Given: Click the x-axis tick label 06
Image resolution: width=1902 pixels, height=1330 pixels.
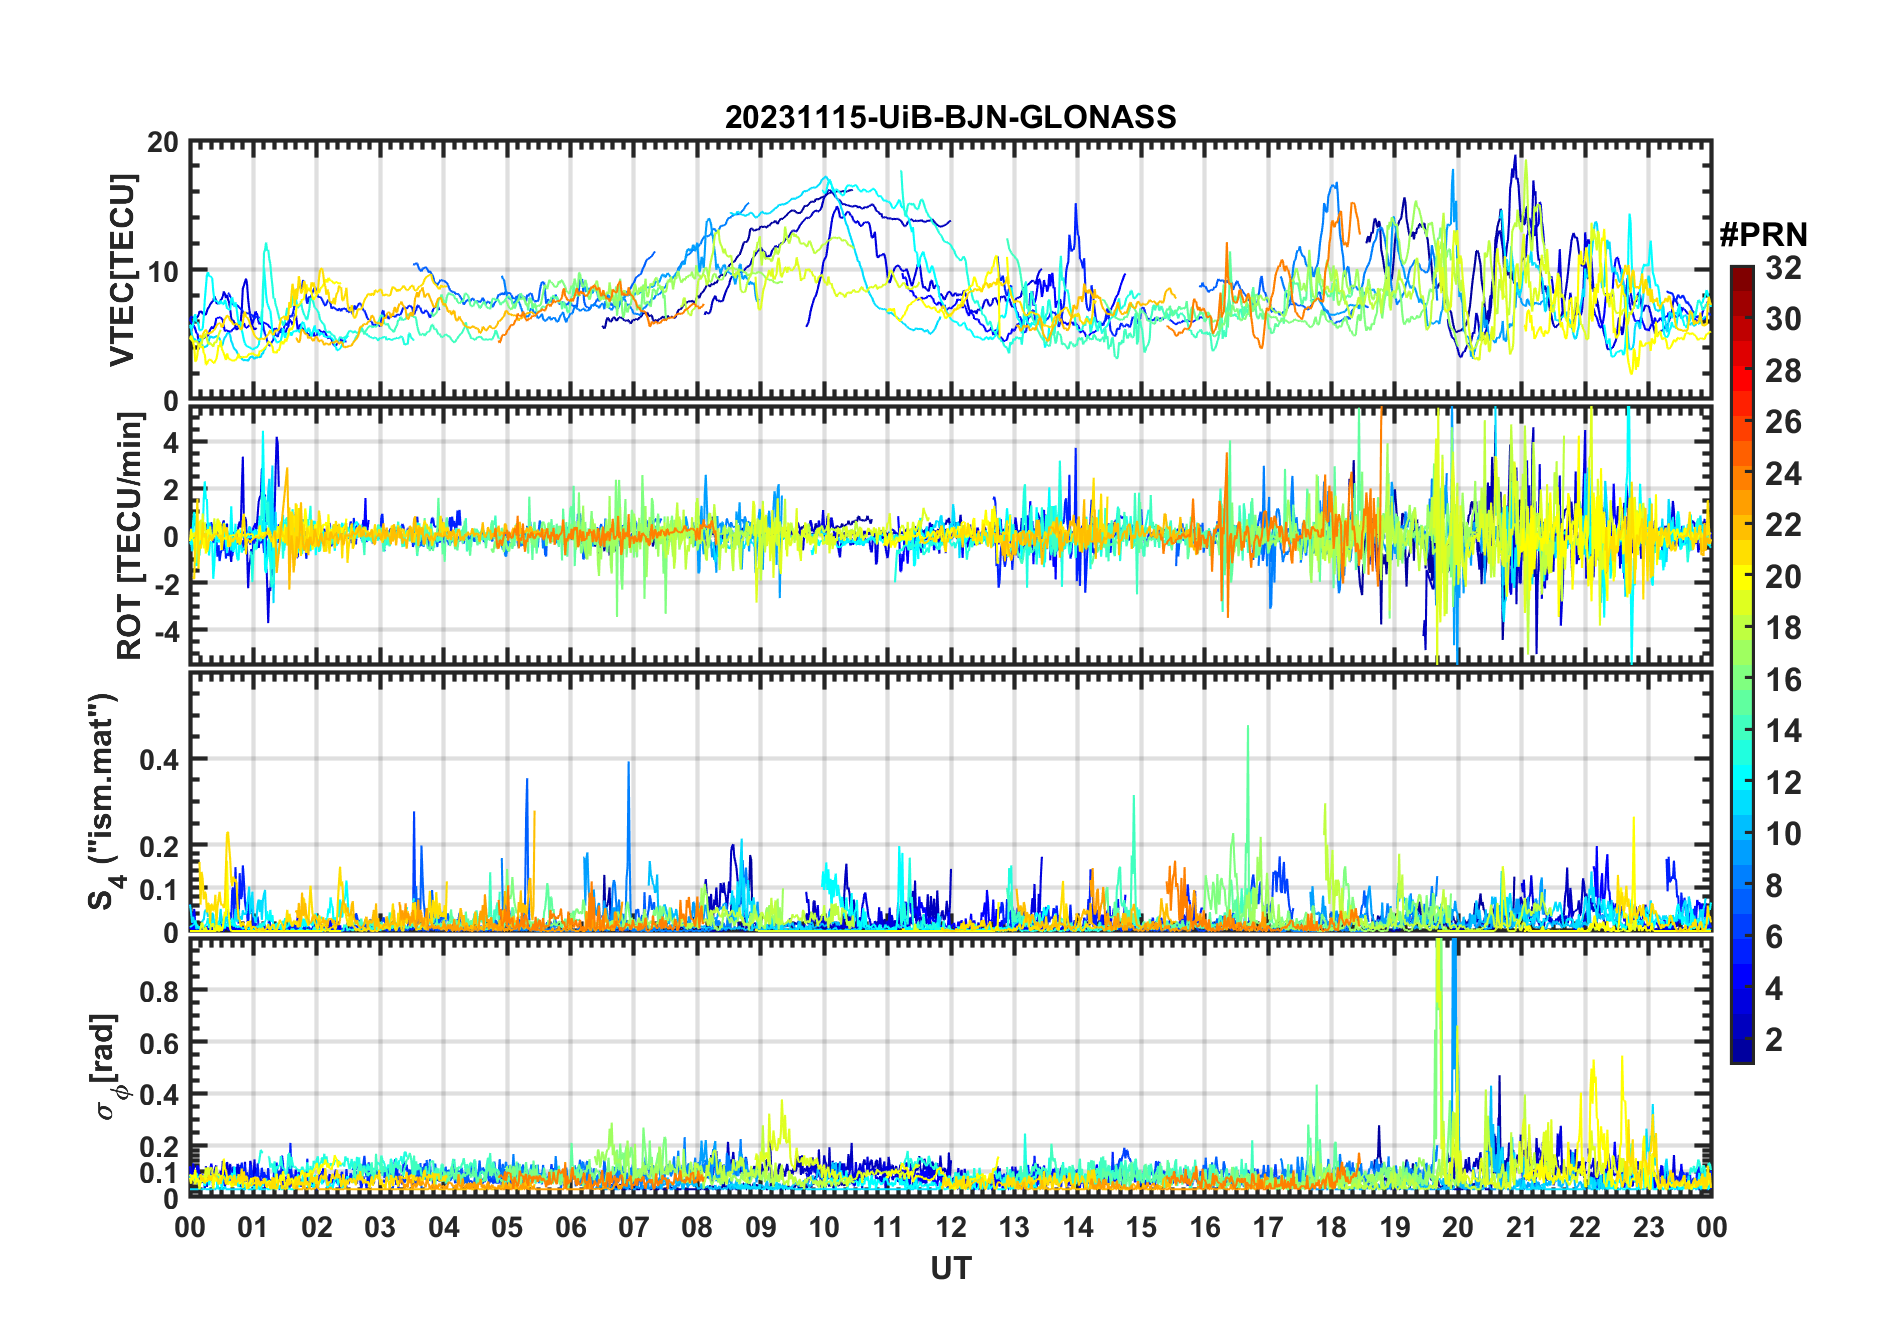Looking at the screenshot, I should point(570,1227).
